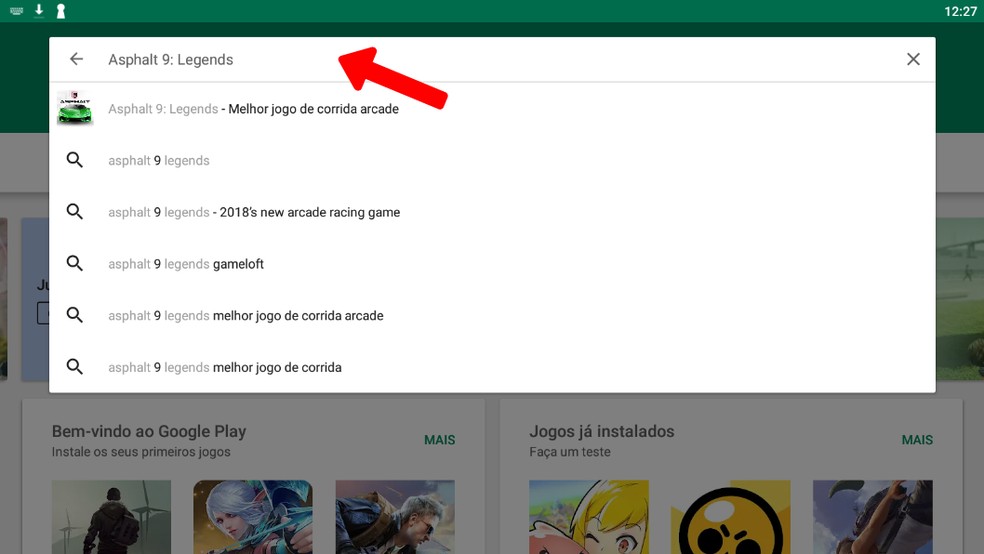984x554 pixels.
Task: Click the keyhole icon in status bar
Action: [x=61, y=11]
